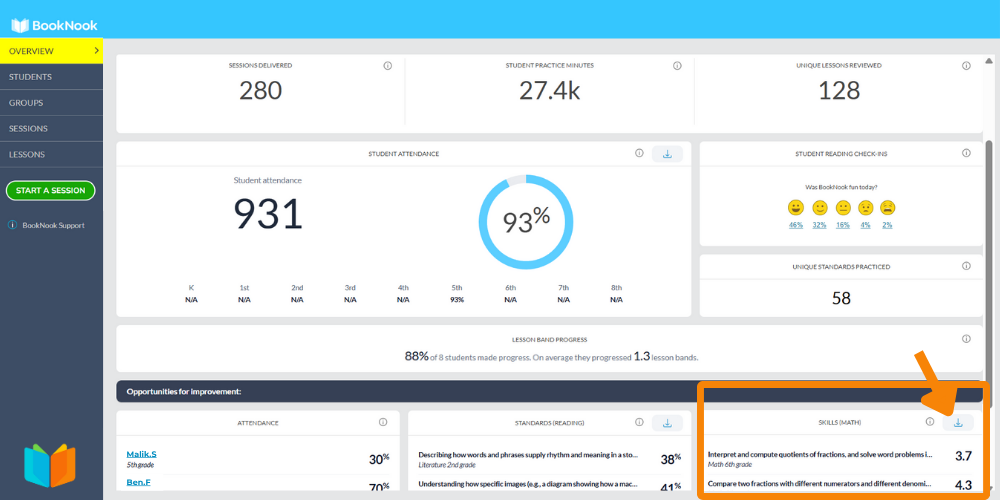
Task: Open the Student Attendance info icon
Action: pos(639,153)
